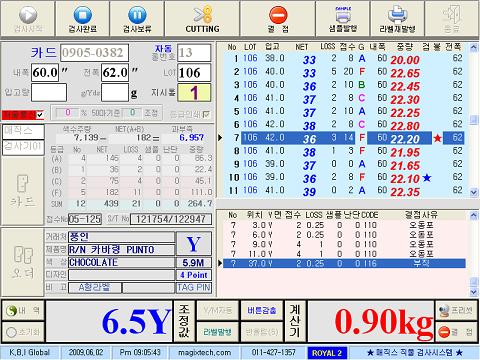Click the S/T No field 121754/122947
This screenshot has height=360, width=480.
[x=171, y=219]
